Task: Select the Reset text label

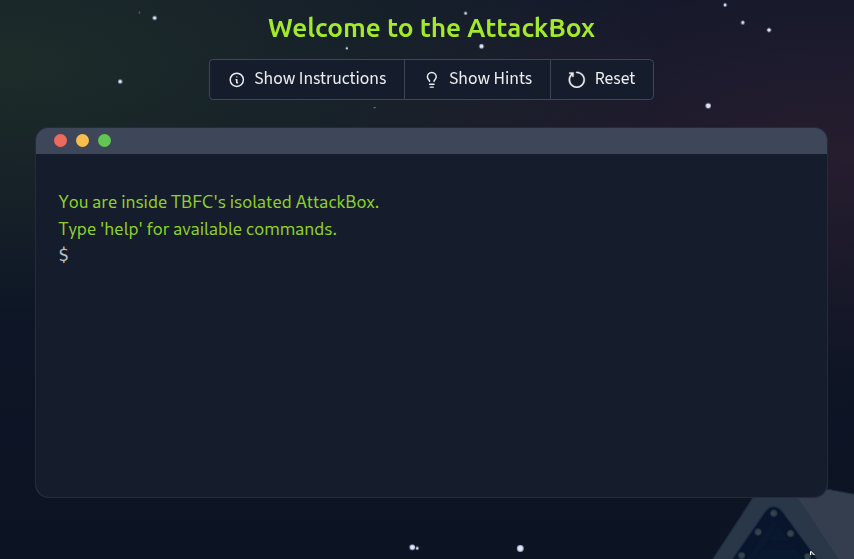Action: (615, 79)
